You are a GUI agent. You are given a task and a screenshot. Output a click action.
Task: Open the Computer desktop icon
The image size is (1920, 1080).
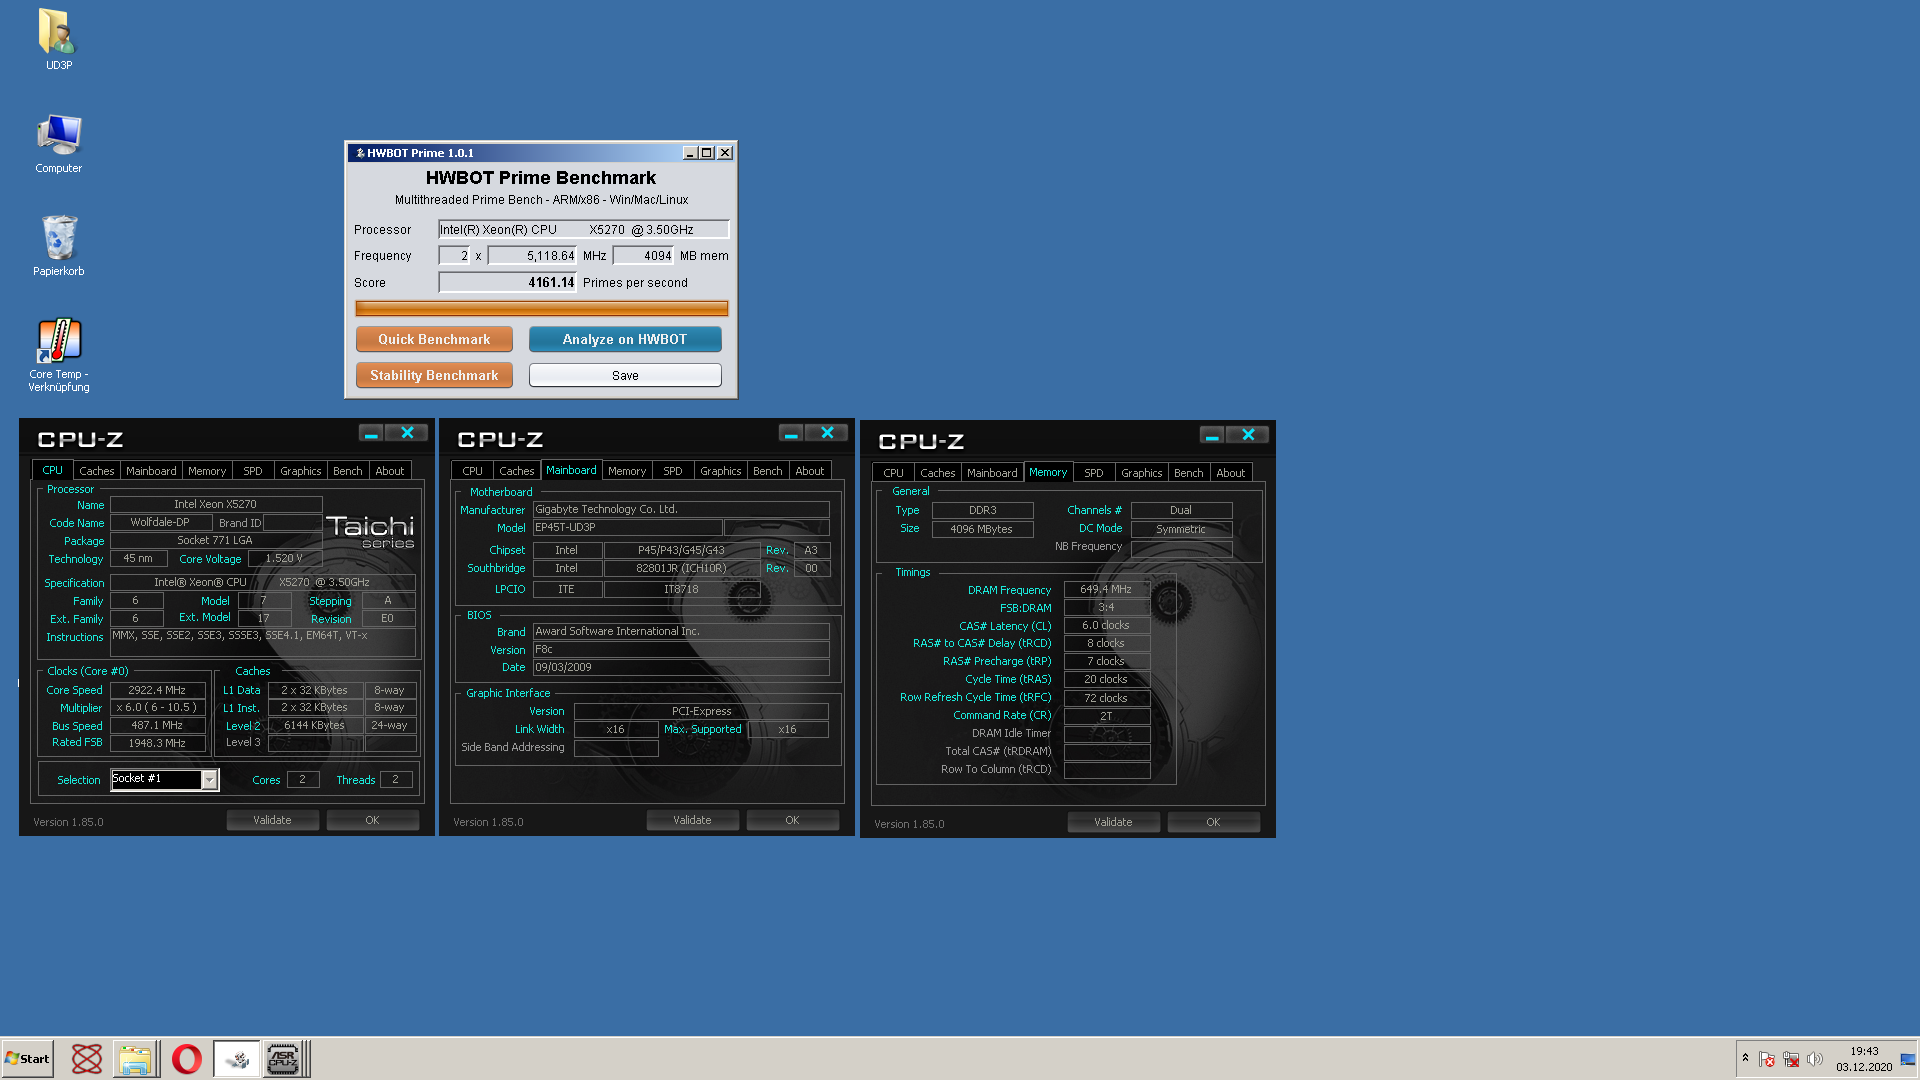58,143
